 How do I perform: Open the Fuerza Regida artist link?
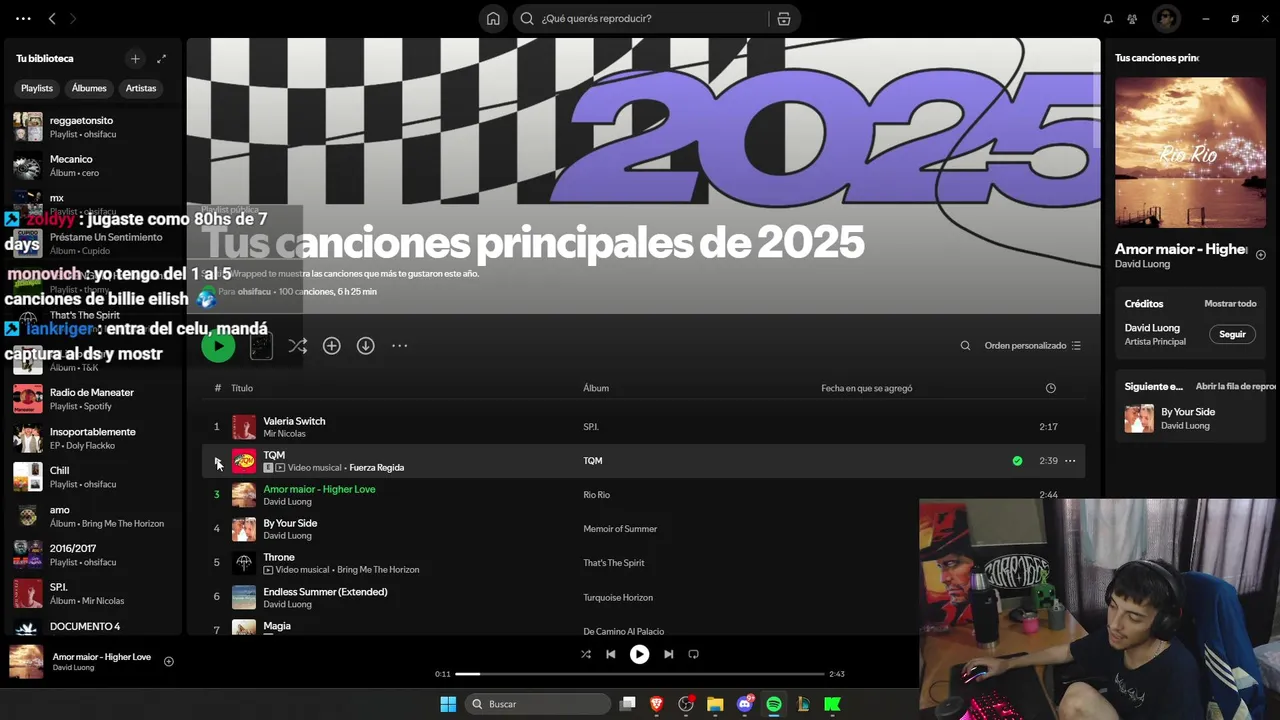tap(377, 468)
